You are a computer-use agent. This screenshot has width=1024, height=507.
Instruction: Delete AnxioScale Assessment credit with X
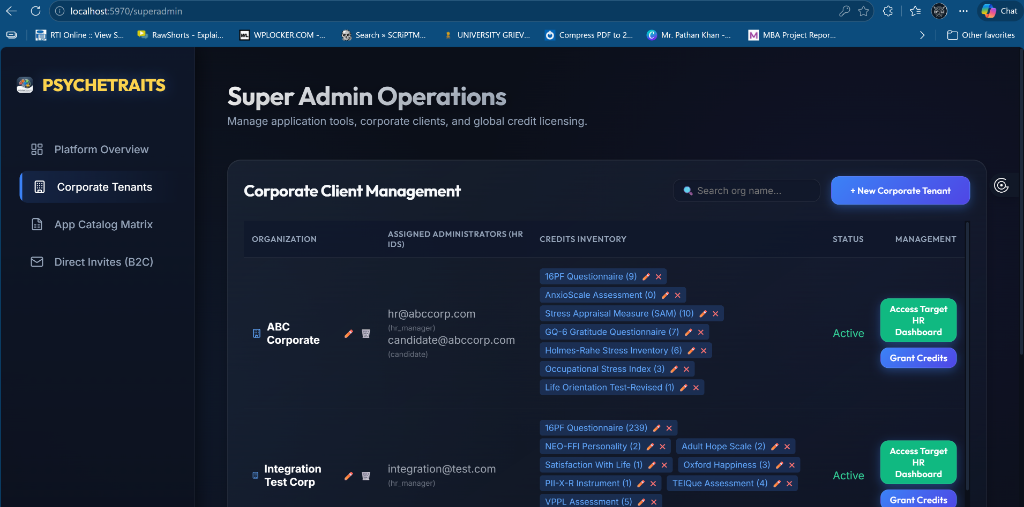678,295
